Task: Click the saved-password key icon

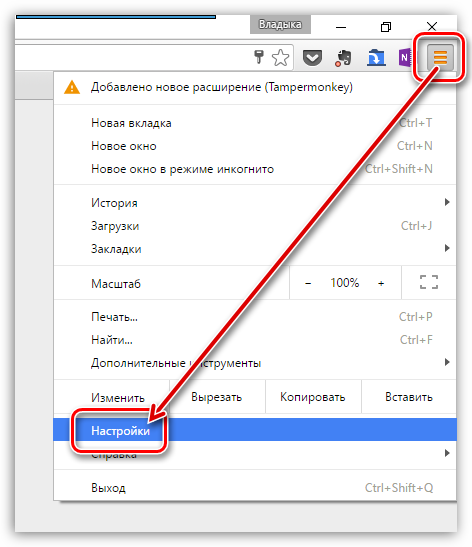Action: 259,57
